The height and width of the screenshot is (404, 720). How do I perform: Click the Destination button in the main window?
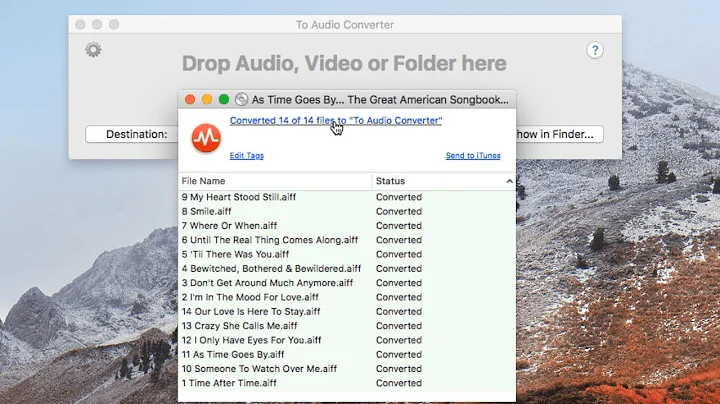[132, 134]
